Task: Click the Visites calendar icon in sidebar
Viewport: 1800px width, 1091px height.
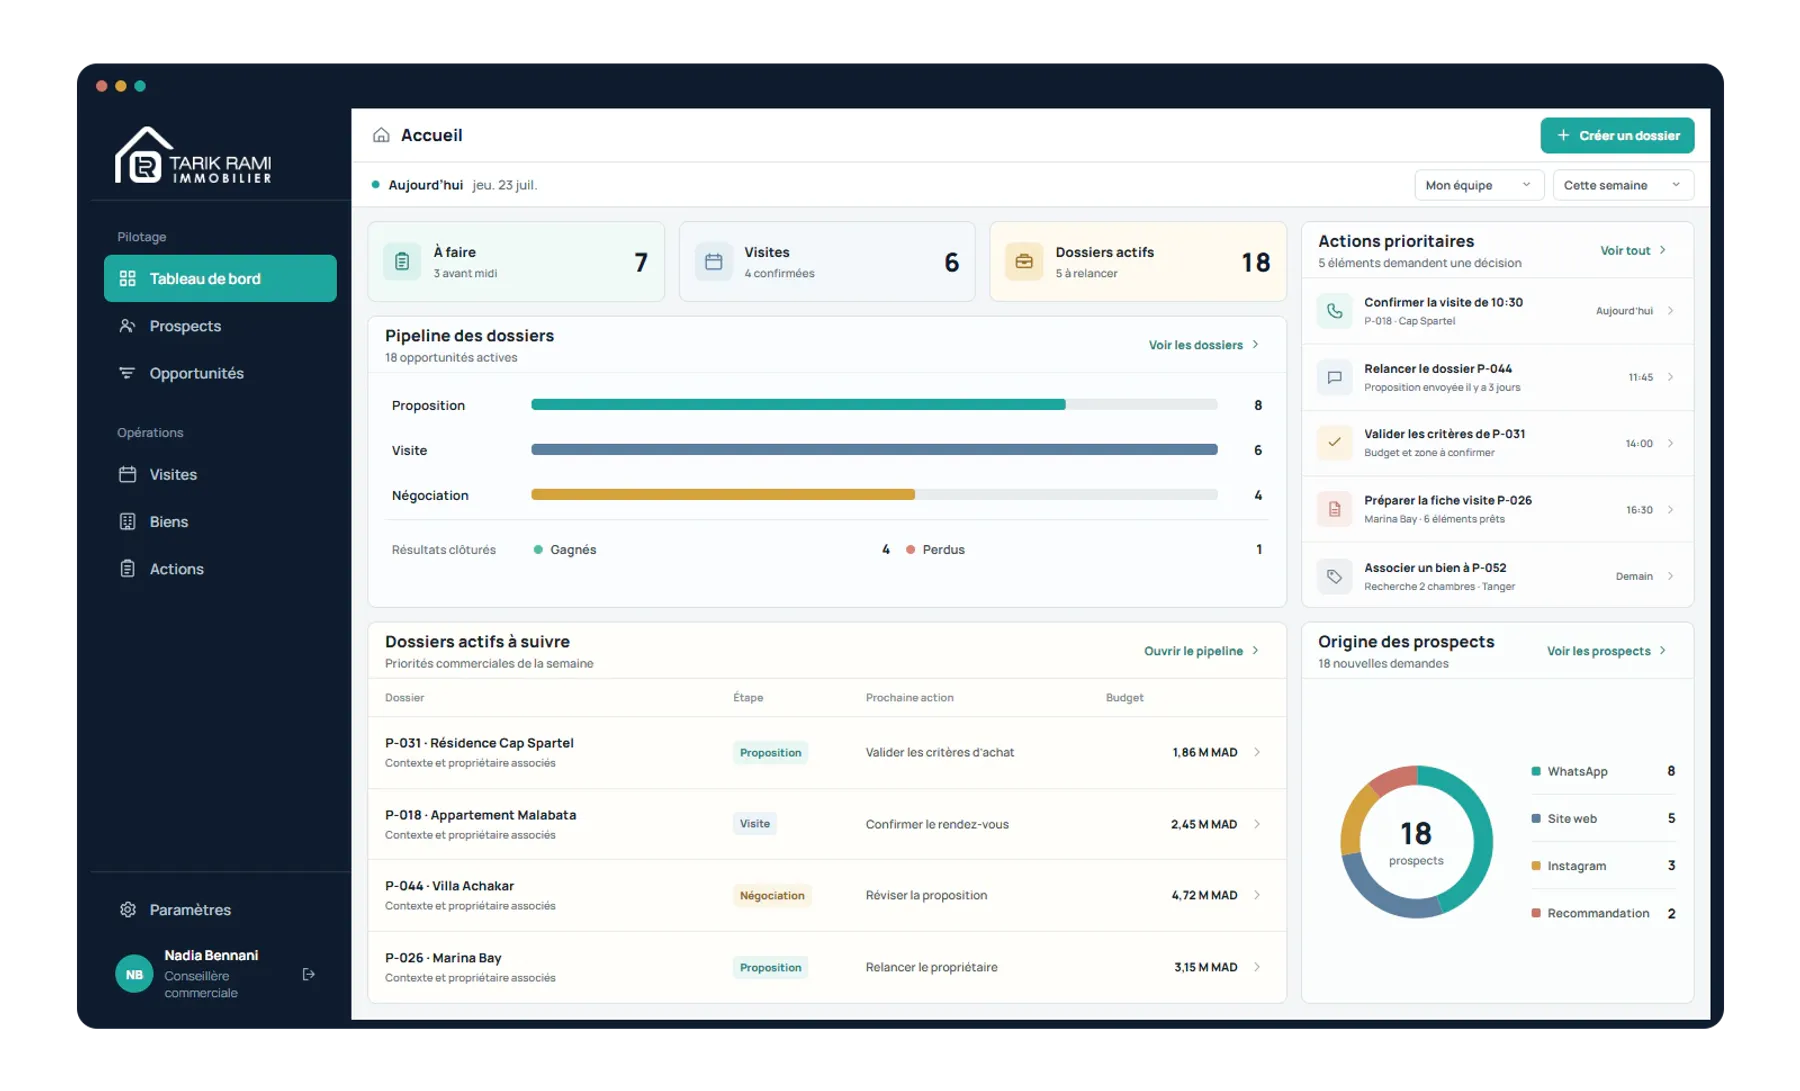Action: coord(127,474)
